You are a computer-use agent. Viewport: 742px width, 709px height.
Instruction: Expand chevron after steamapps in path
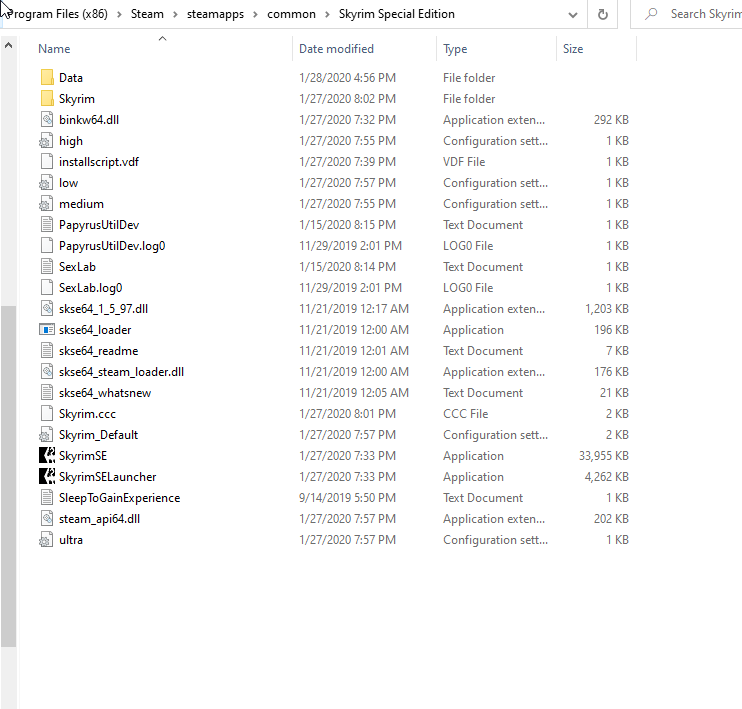[255, 15]
